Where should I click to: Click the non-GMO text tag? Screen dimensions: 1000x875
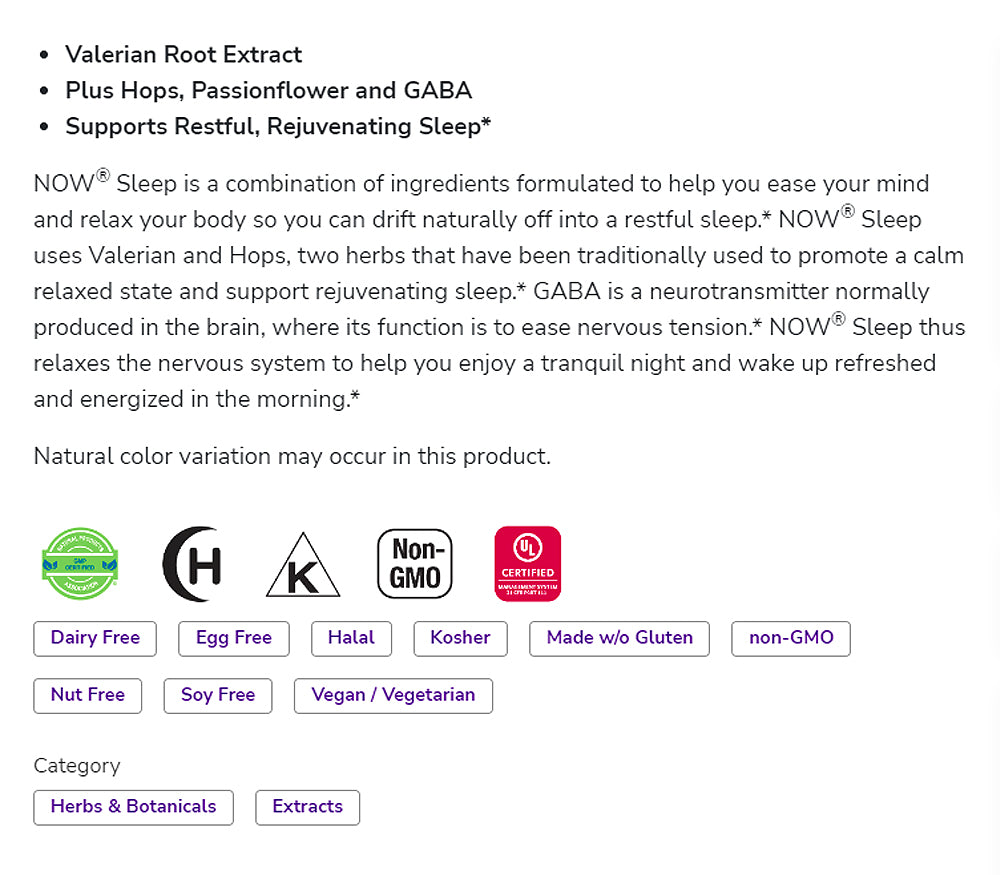click(791, 638)
